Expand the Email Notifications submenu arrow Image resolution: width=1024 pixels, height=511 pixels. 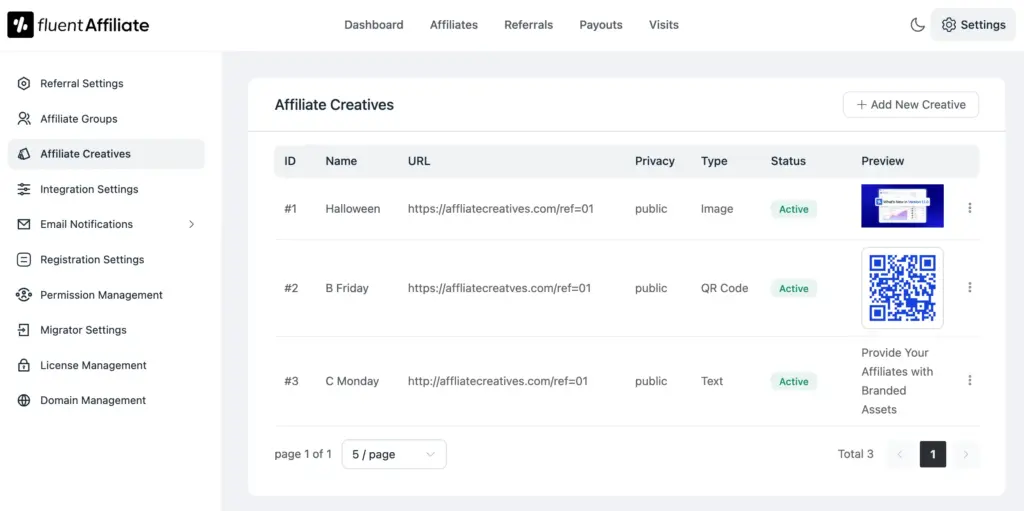pos(191,224)
